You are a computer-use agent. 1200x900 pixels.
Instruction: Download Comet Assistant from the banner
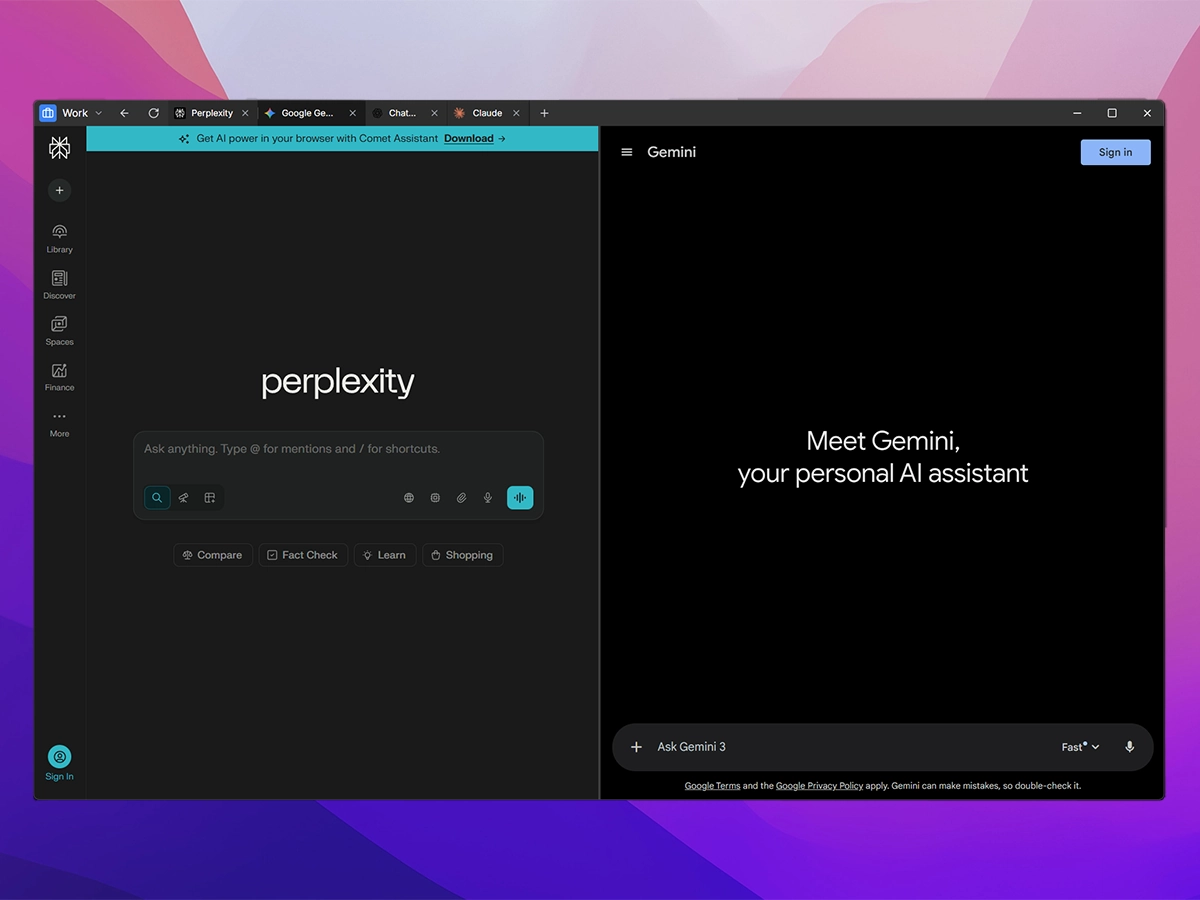pyautogui.click(x=468, y=138)
